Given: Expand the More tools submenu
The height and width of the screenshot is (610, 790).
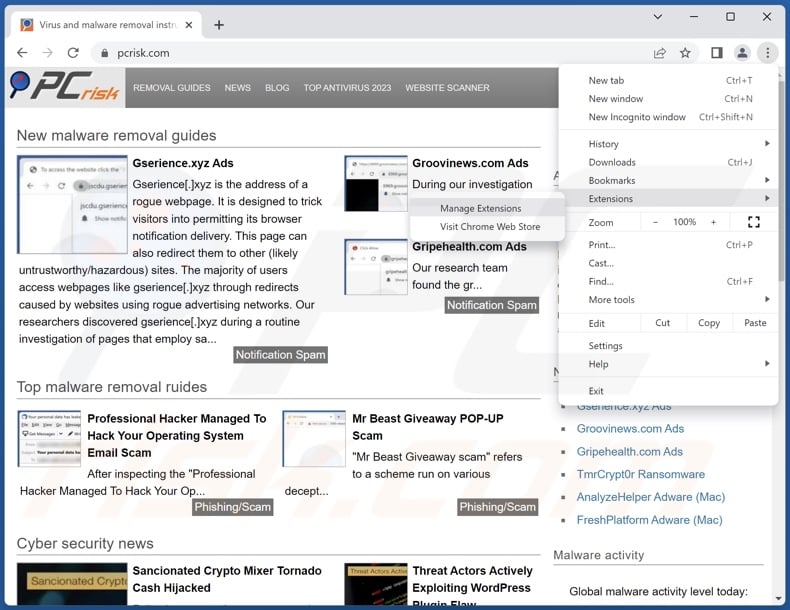Looking at the screenshot, I should point(612,300).
